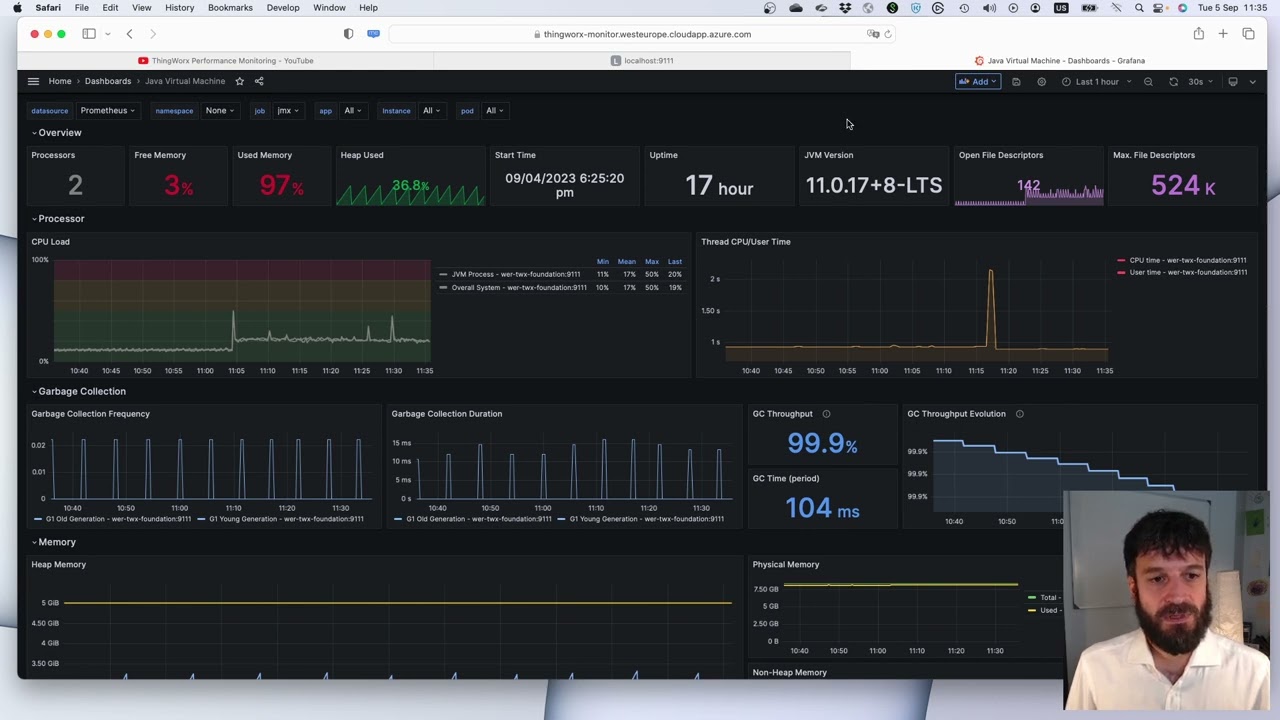Share the dashboard via share icon

tap(259, 81)
